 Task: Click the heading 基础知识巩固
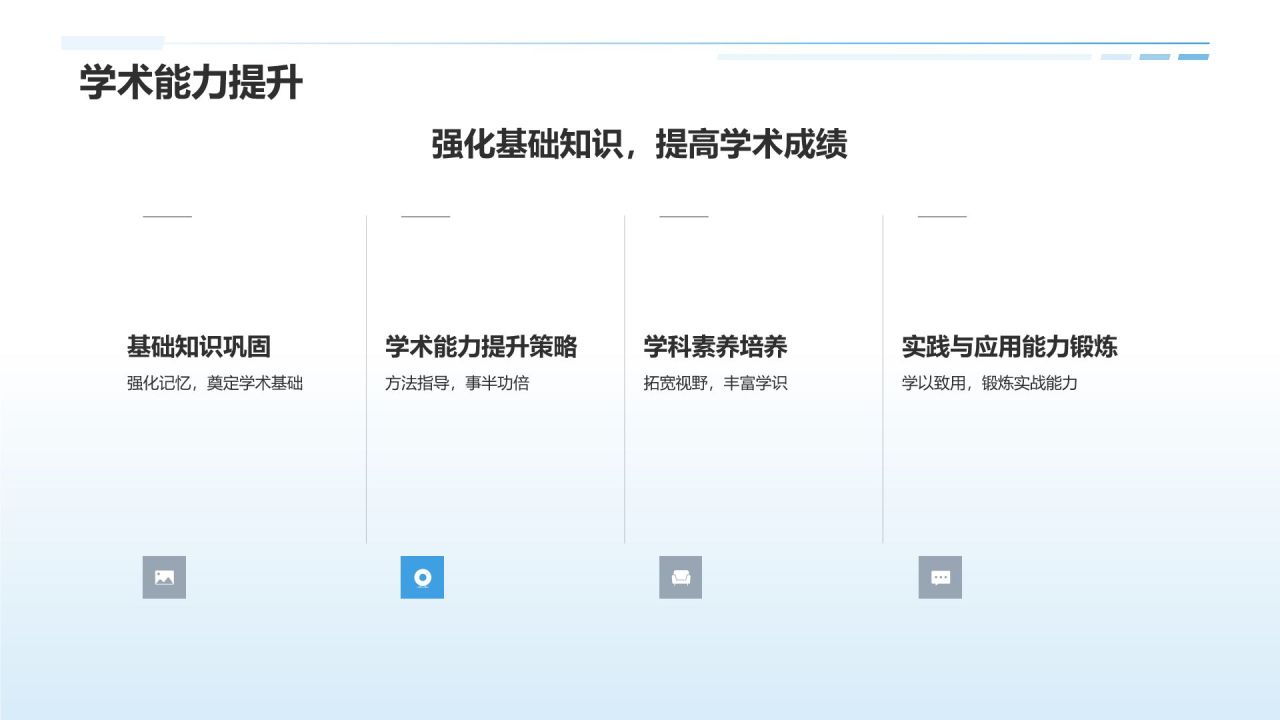pos(199,347)
